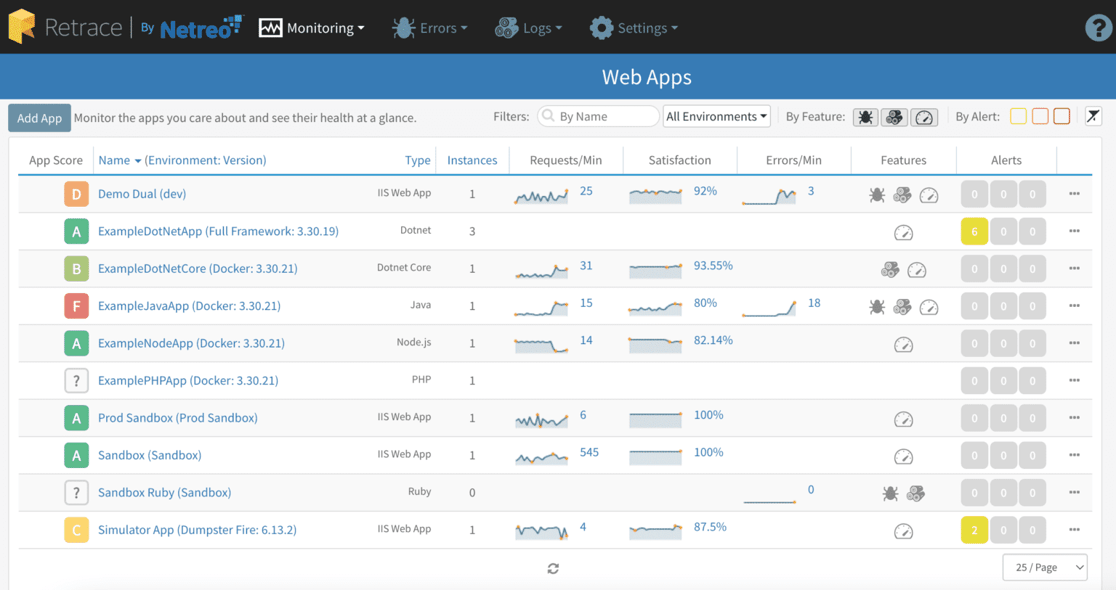The width and height of the screenshot is (1116, 590).
Task: Open the All Environments dropdown
Action: [x=716, y=116]
